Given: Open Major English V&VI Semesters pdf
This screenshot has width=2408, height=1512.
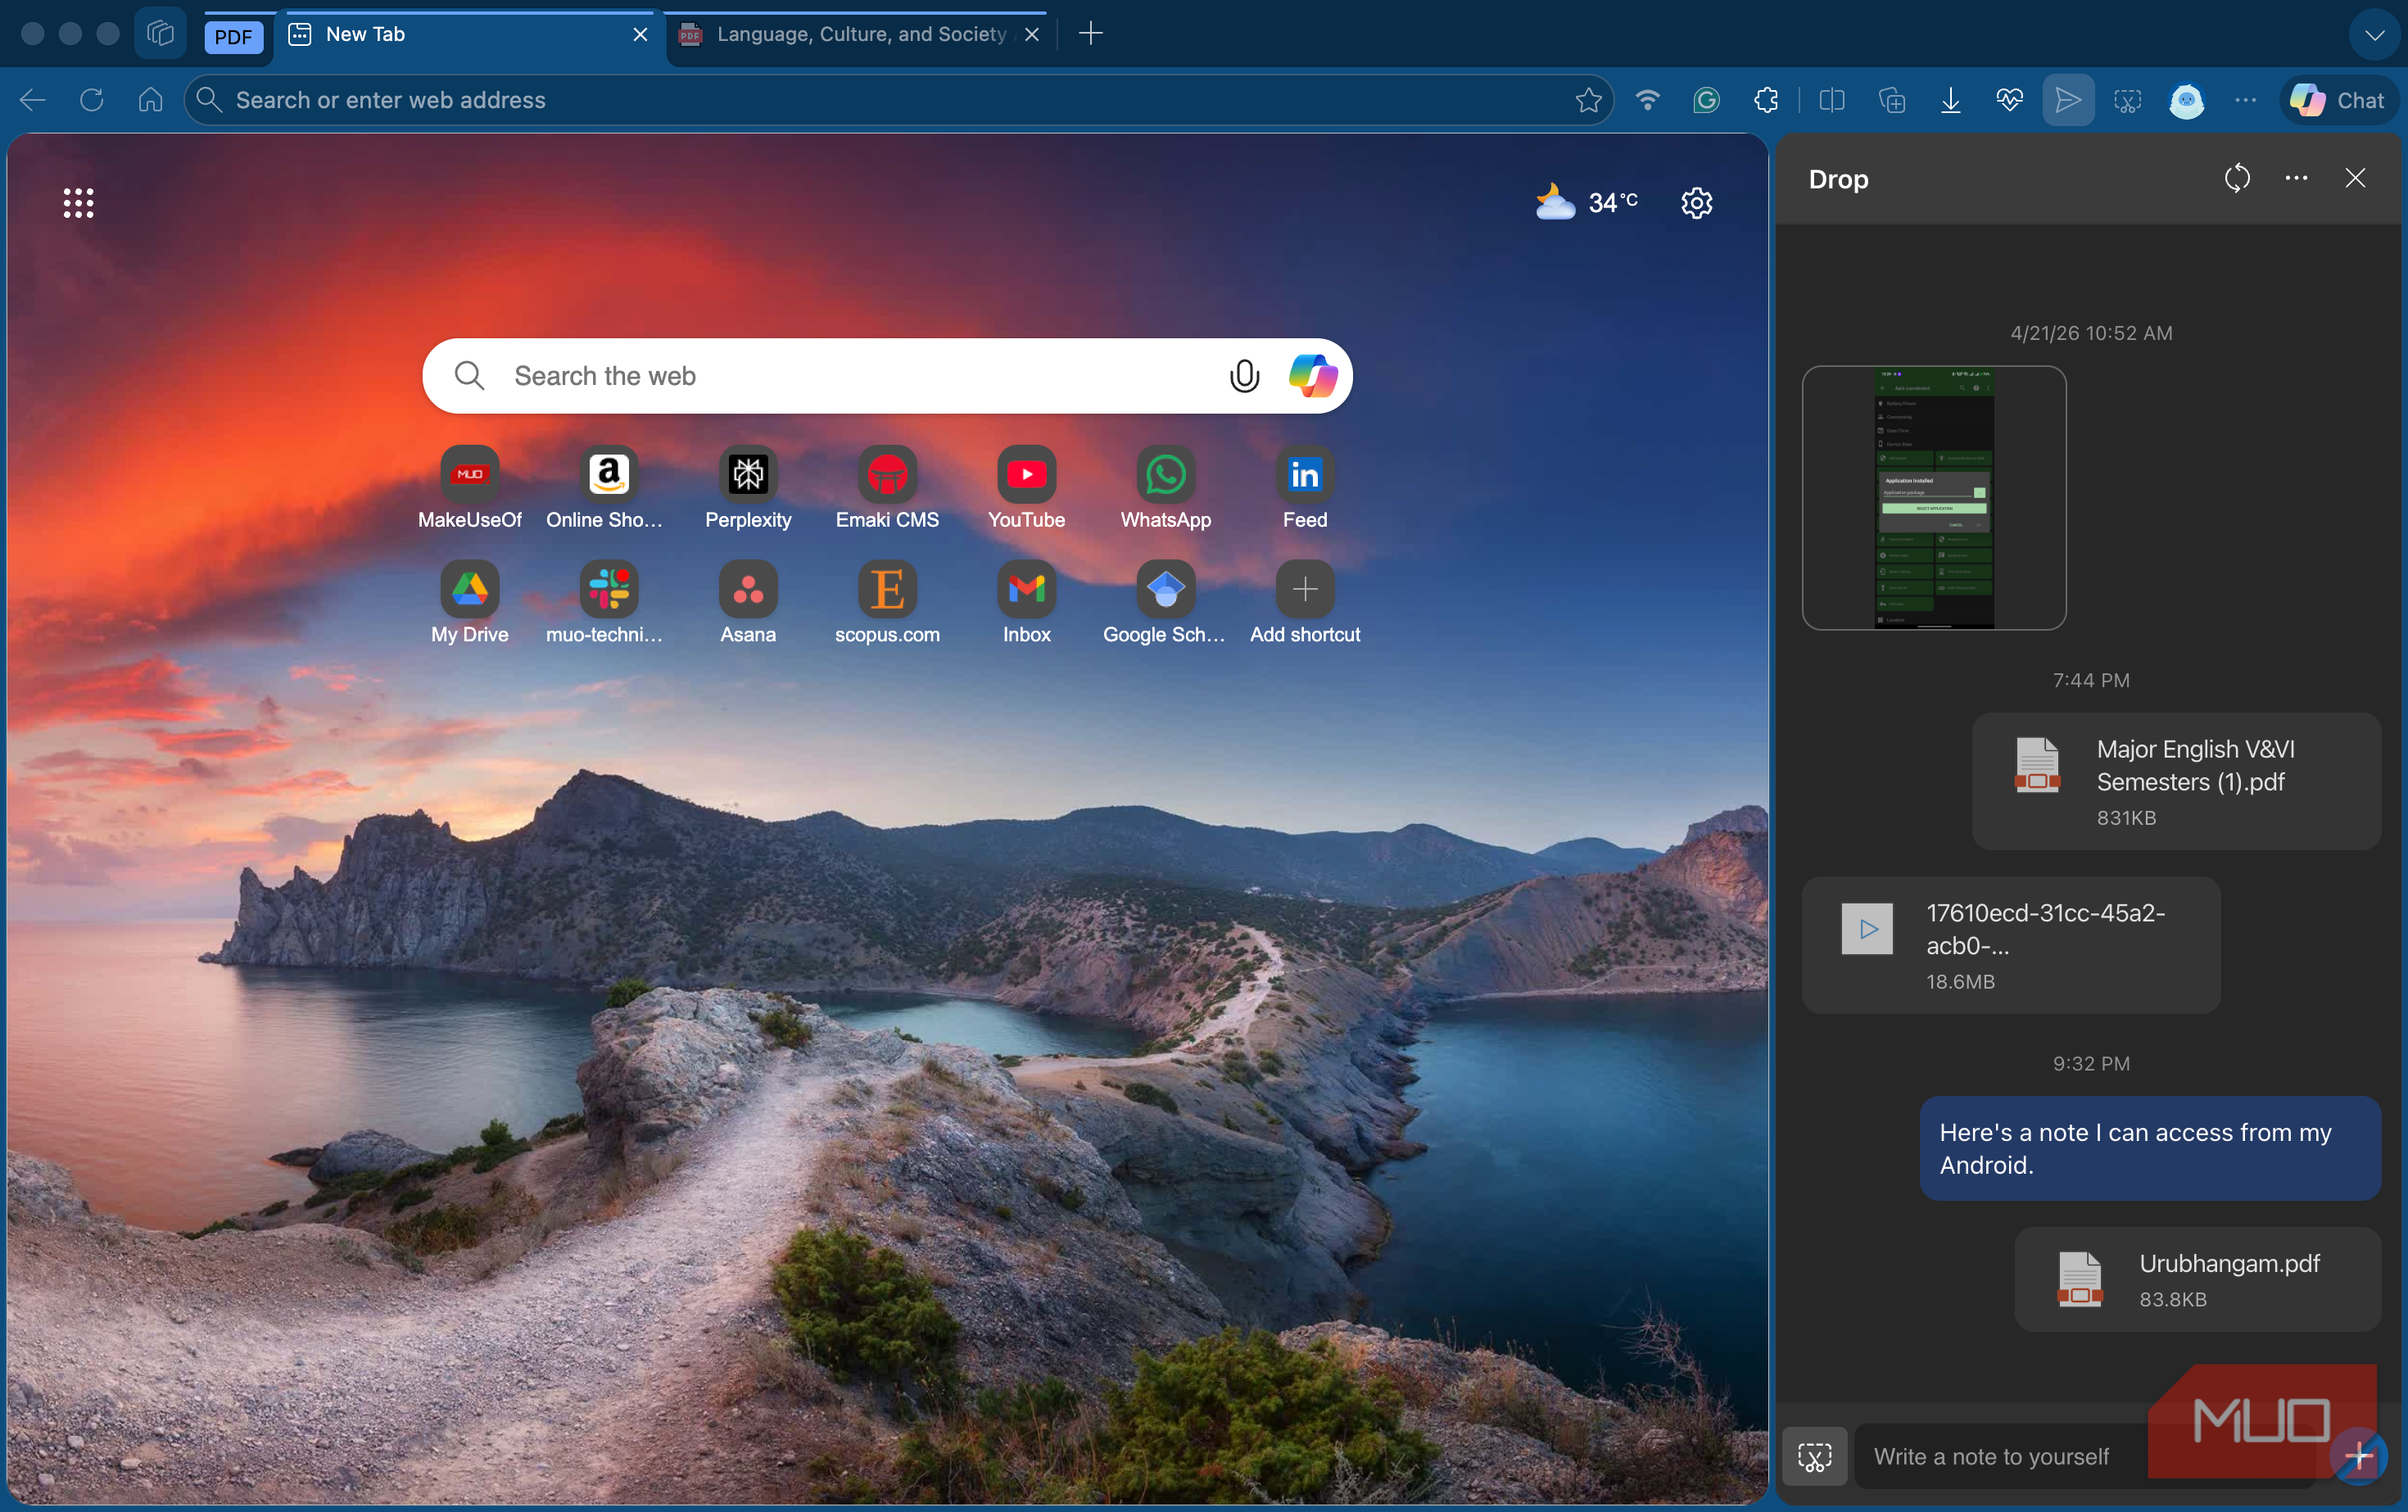Looking at the screenshot, I should tap(2176, 781).
